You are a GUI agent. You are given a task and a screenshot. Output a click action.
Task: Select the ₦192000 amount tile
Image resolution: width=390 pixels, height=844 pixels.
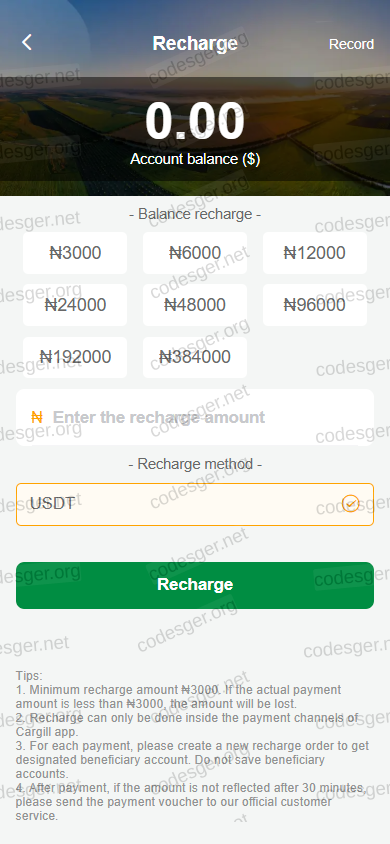[x=75, y=357]
